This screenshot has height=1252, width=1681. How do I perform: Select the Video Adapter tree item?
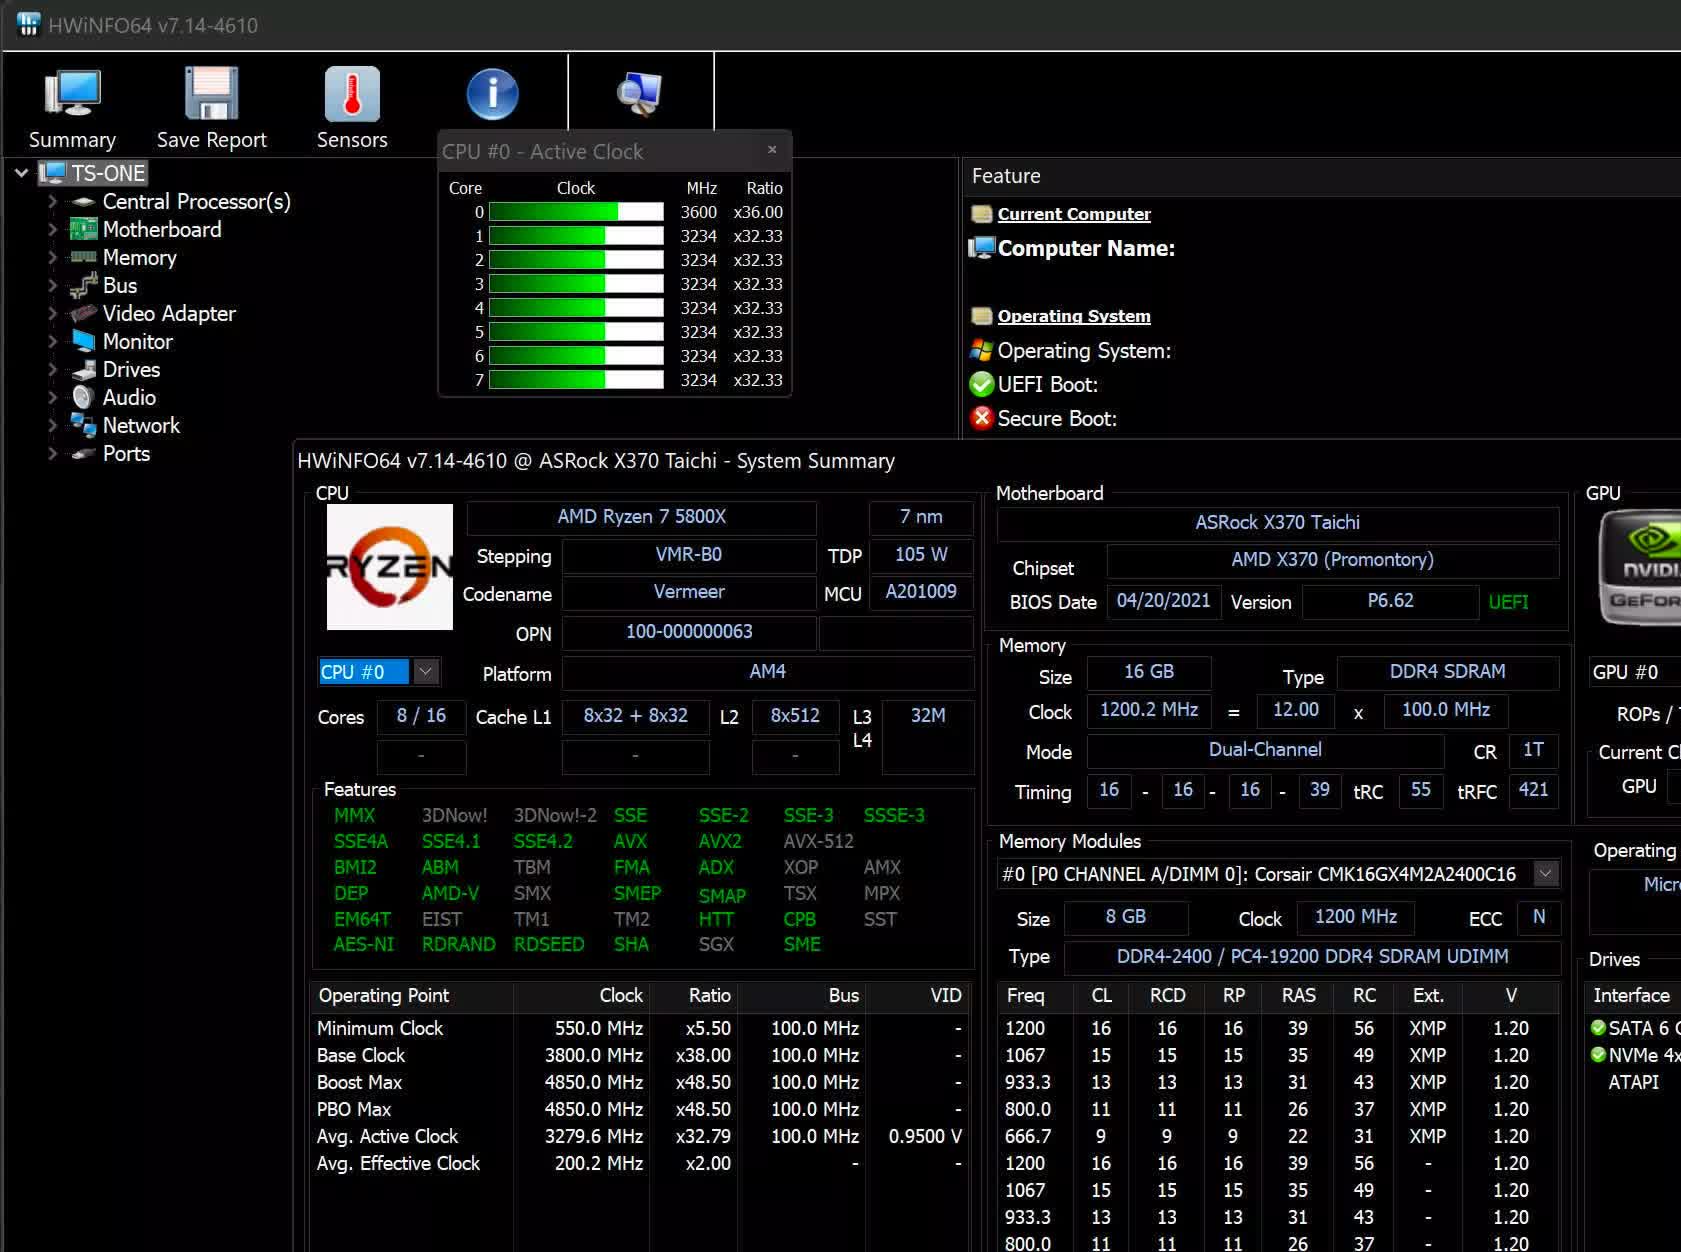click(169, 313)
